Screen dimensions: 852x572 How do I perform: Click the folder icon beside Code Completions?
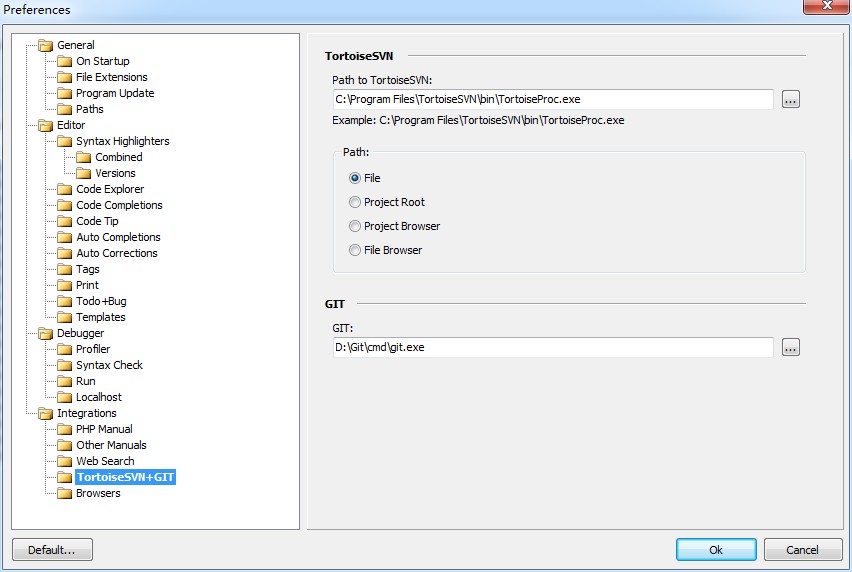click(65, 205)
